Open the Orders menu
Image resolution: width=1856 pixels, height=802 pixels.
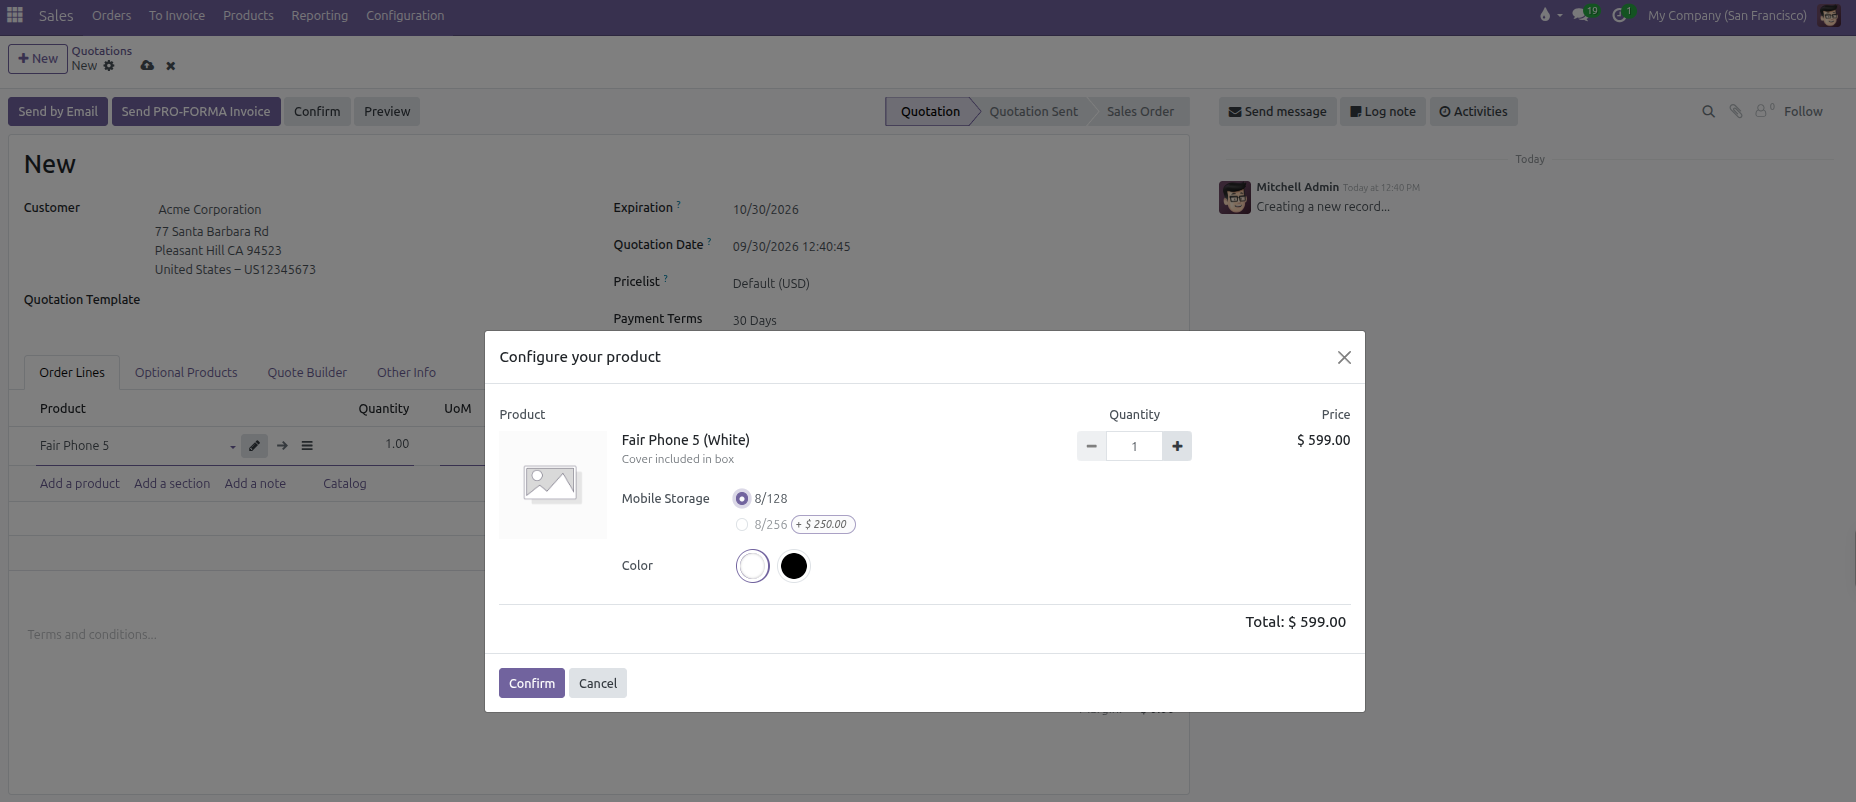click(111, 15)
